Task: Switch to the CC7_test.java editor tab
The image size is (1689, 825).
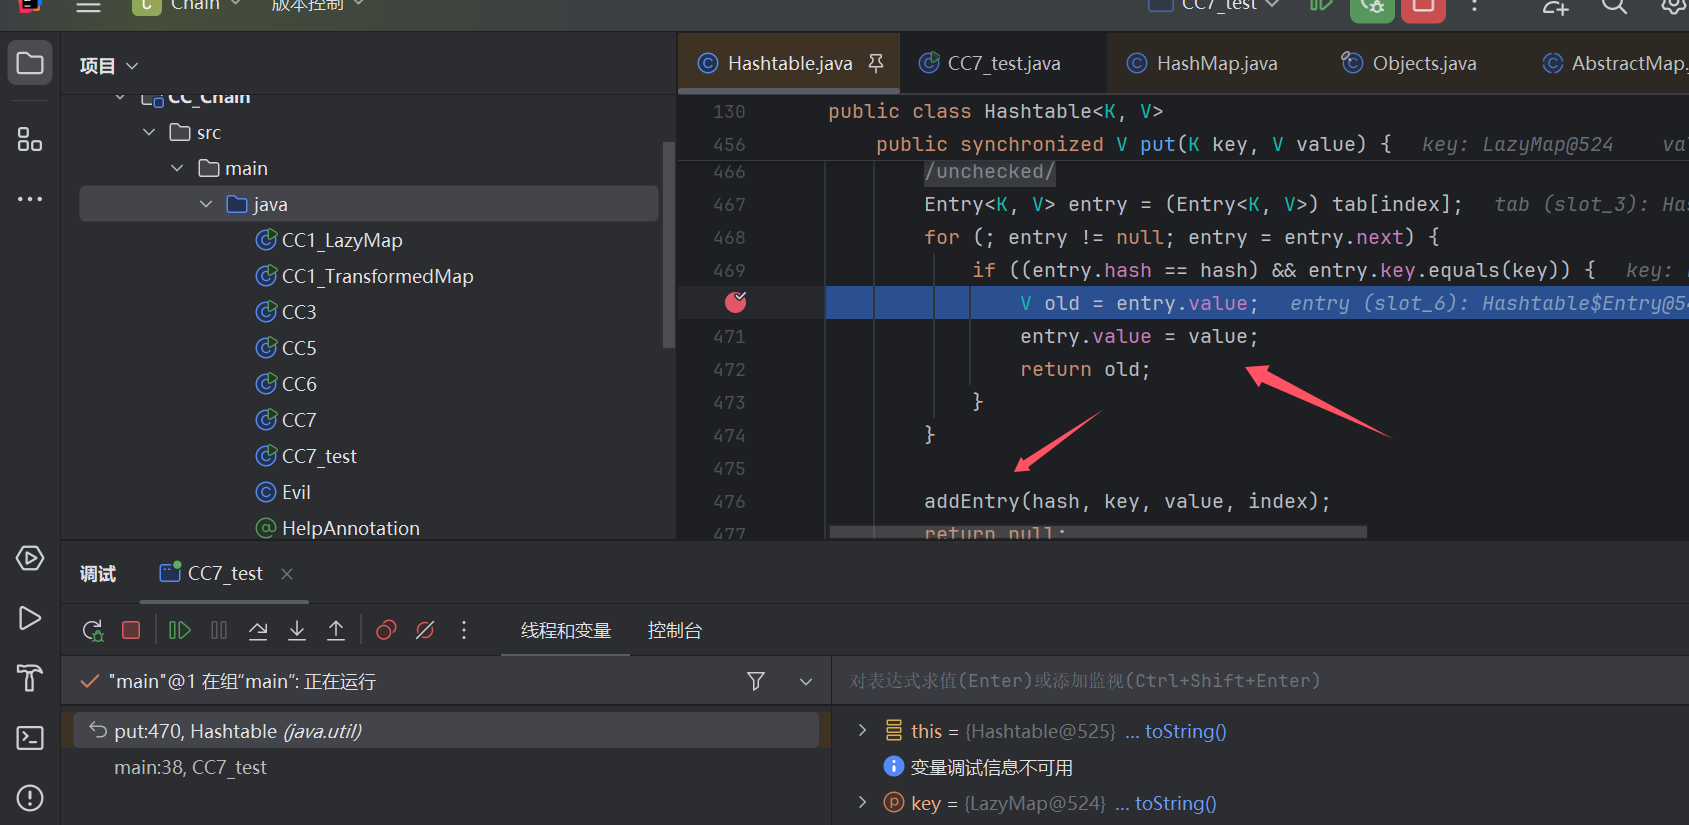Action: pyautogui.click(x=1003, y=63)
